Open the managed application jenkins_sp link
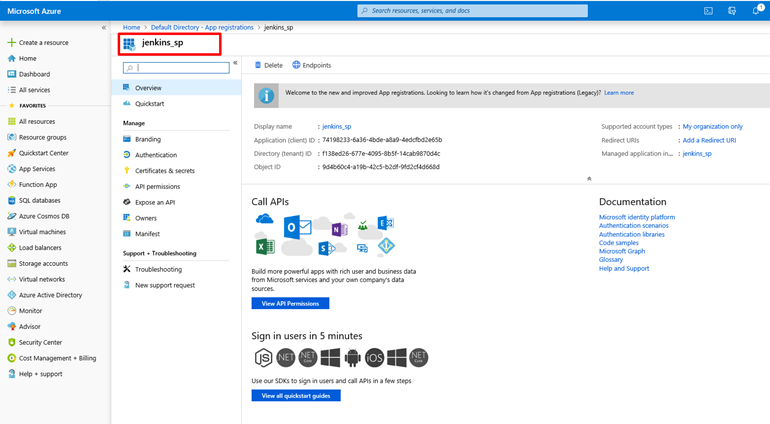Viewport: 770px width, 424px height. [x=697, y=154]
